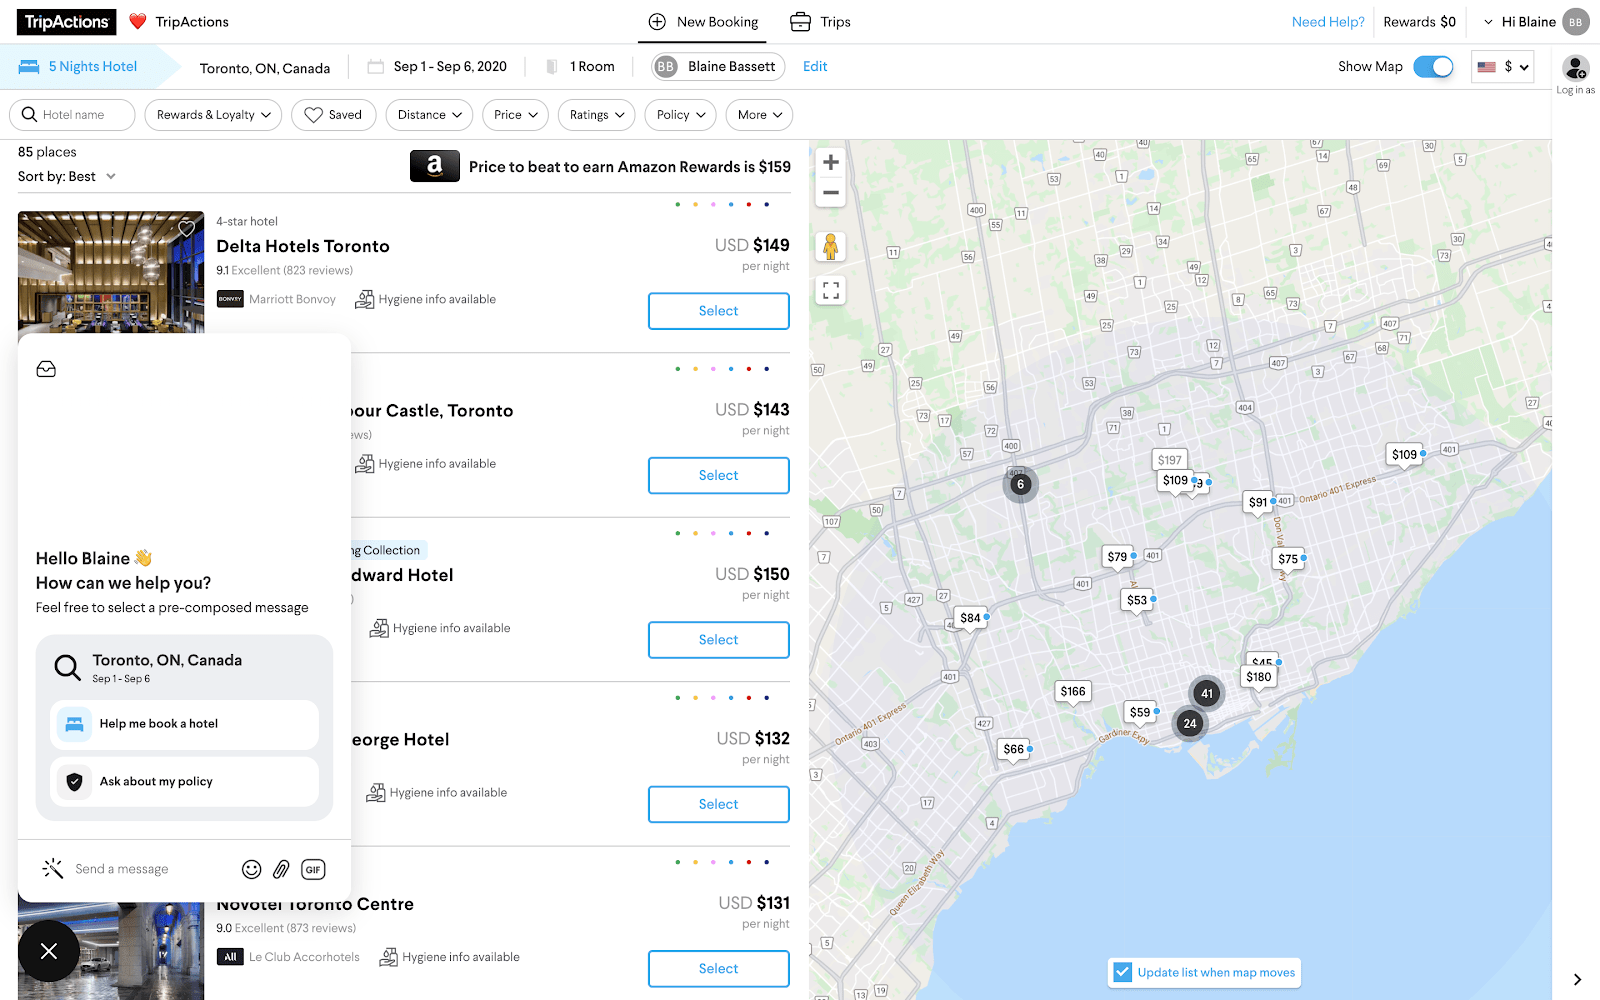This screenshot has height=1000, width=1600.
Task: Close the chat widget with X
Action: (49, 951)
